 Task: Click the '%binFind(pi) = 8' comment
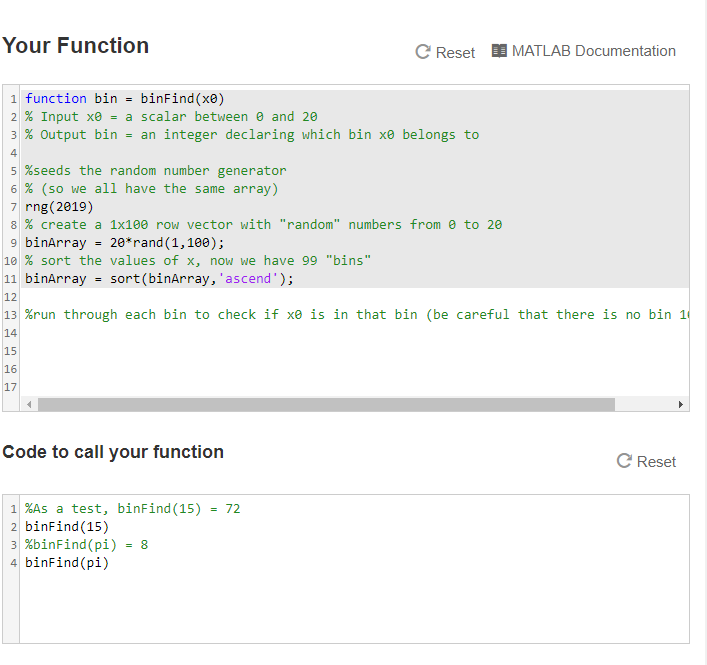(86, 545)
